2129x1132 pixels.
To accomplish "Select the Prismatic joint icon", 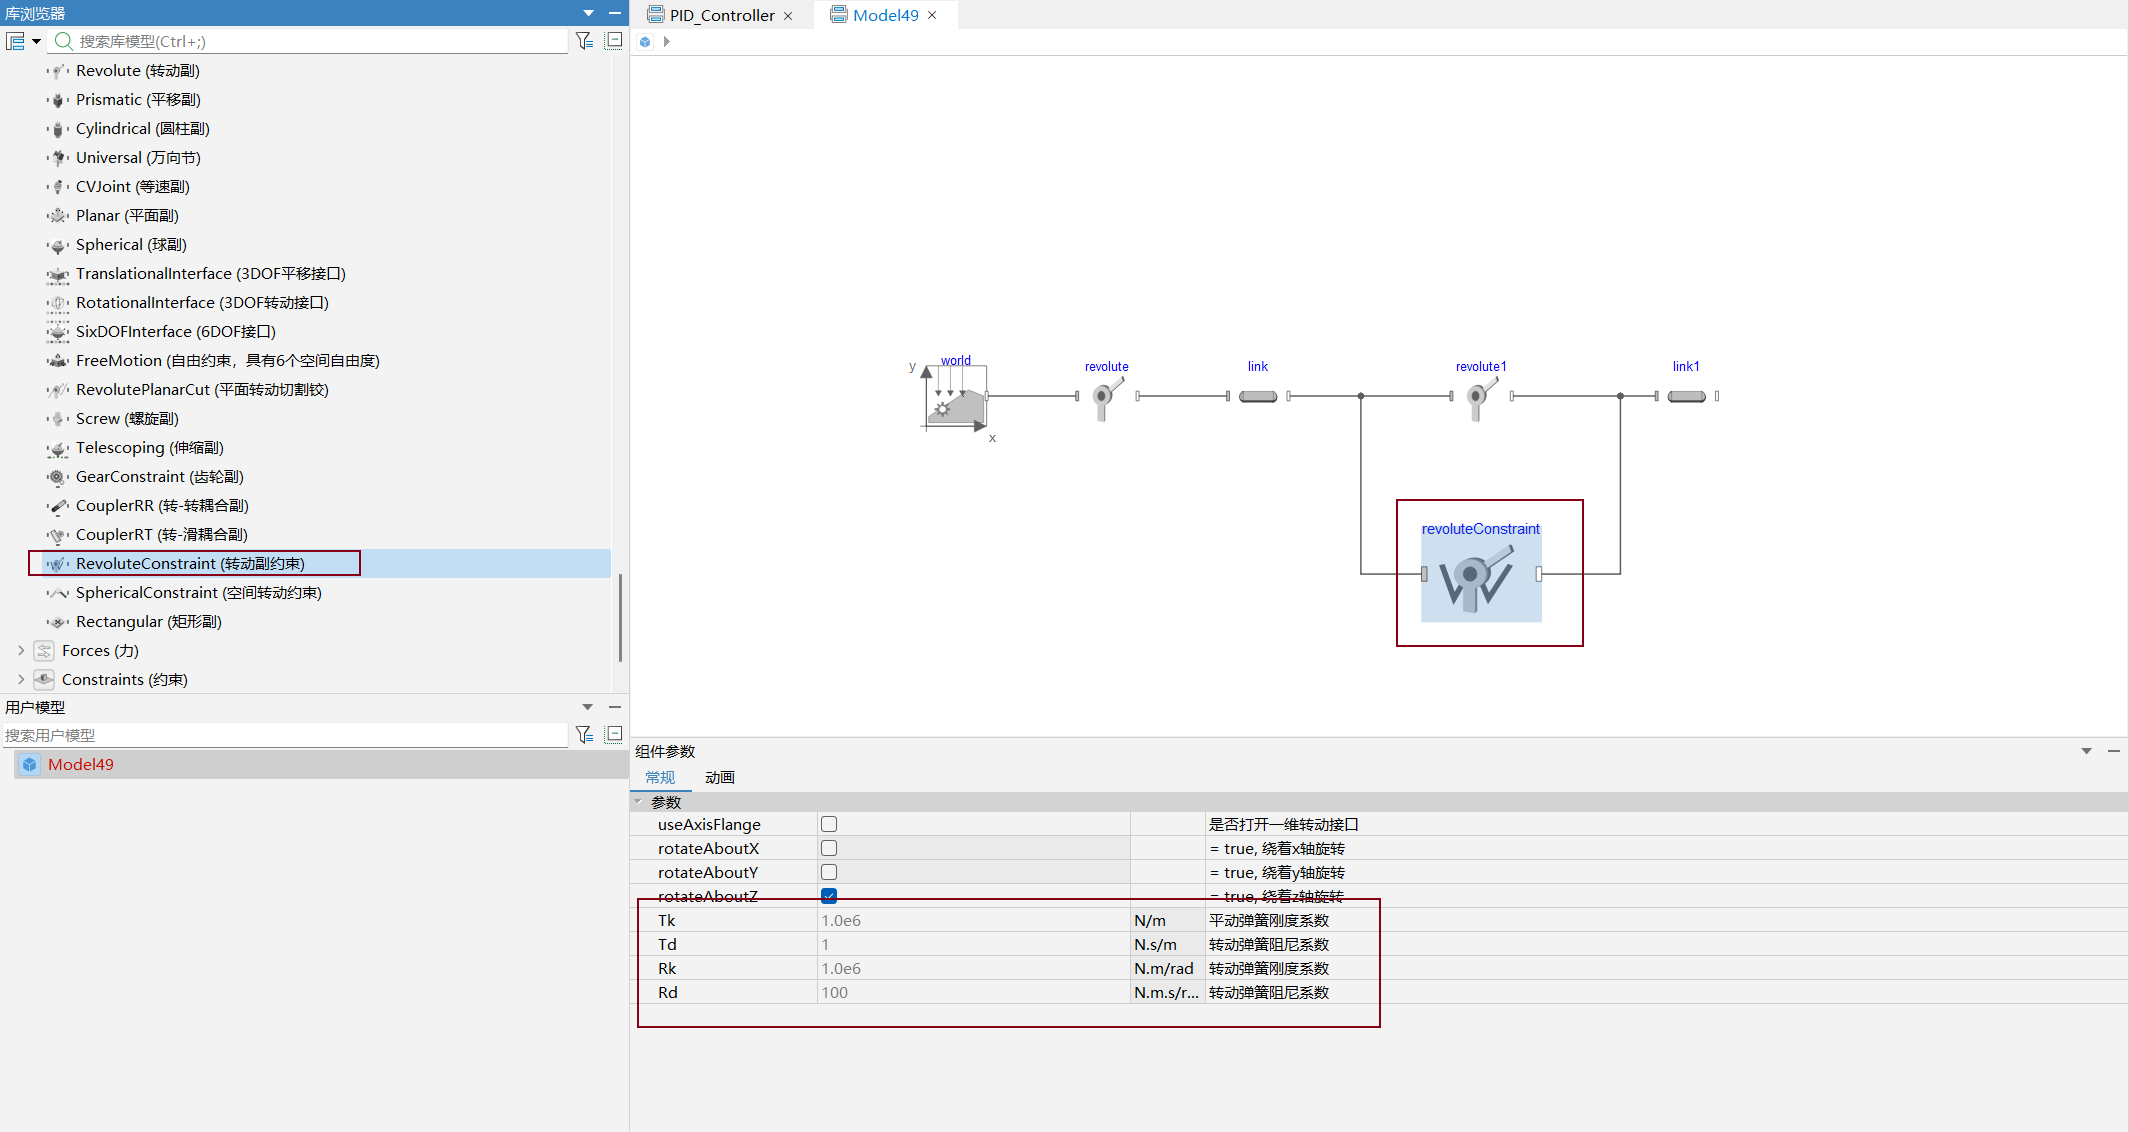I will coord(58,100).
